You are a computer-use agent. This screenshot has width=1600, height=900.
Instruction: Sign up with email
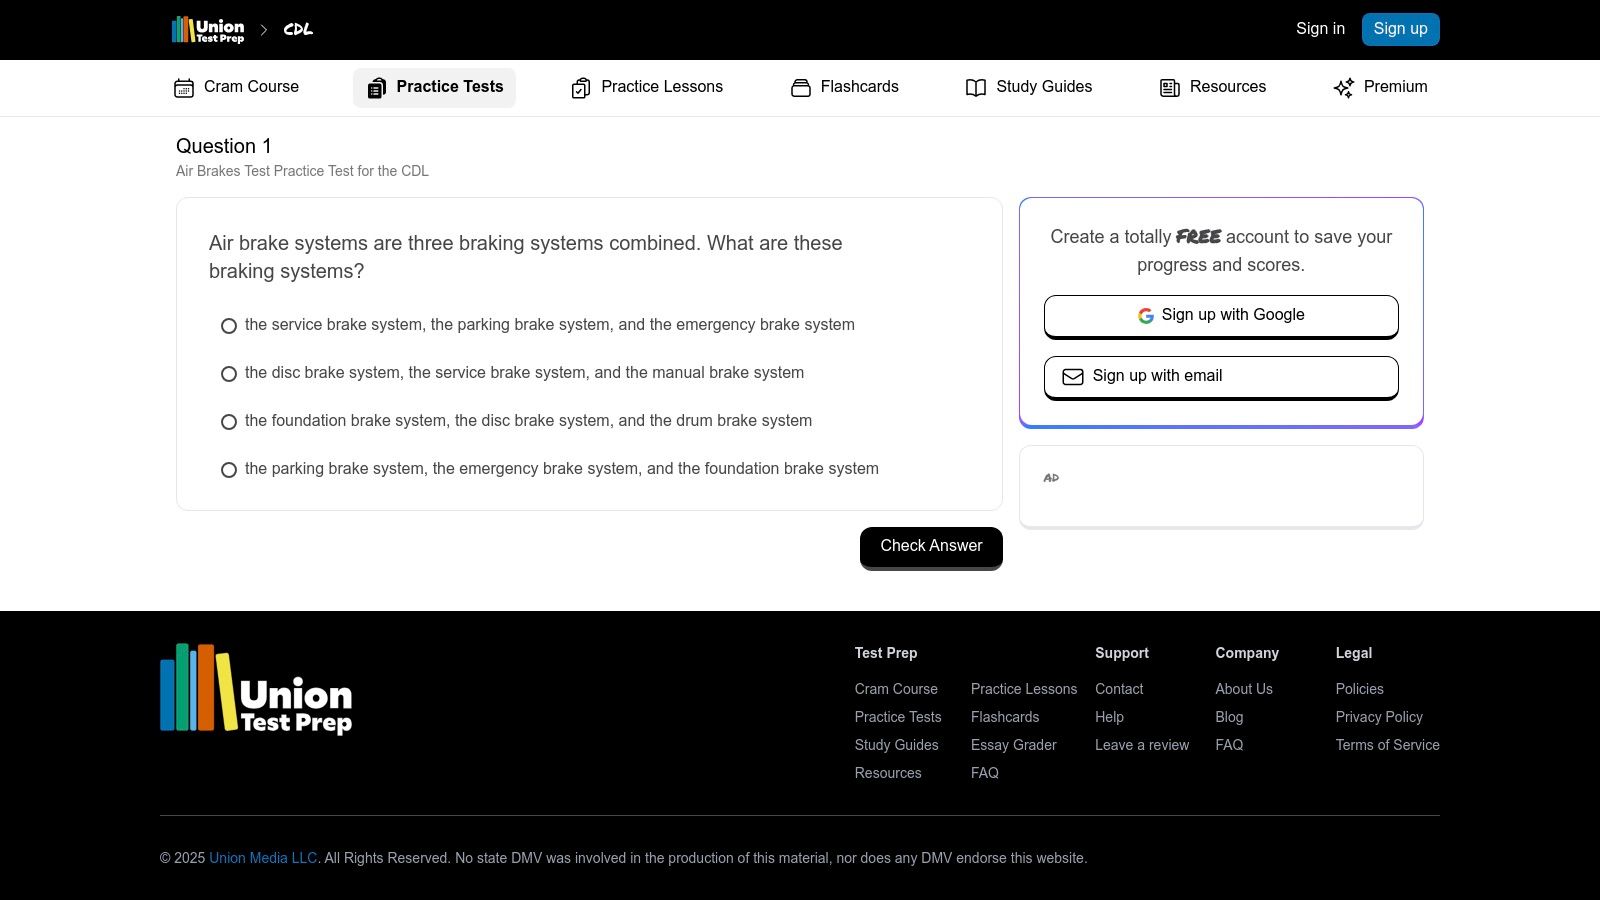tap(1221, 376)
